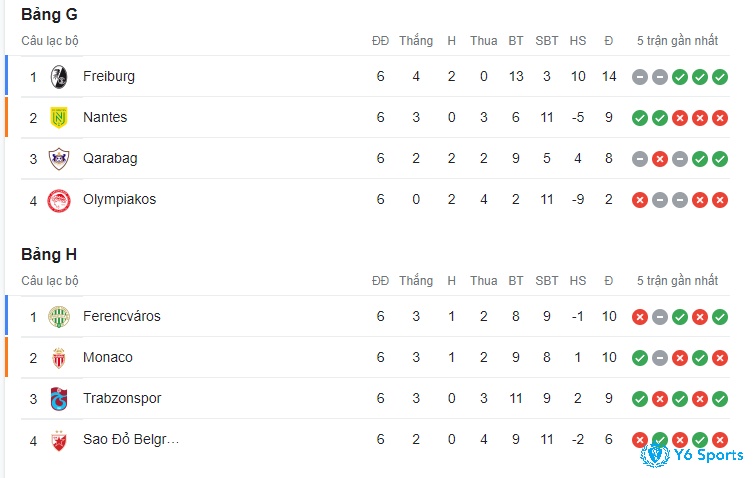The height and width of the screenshot is (478, 753).
Task: Open the Olympiakos team name link
Action: [120, 199]
